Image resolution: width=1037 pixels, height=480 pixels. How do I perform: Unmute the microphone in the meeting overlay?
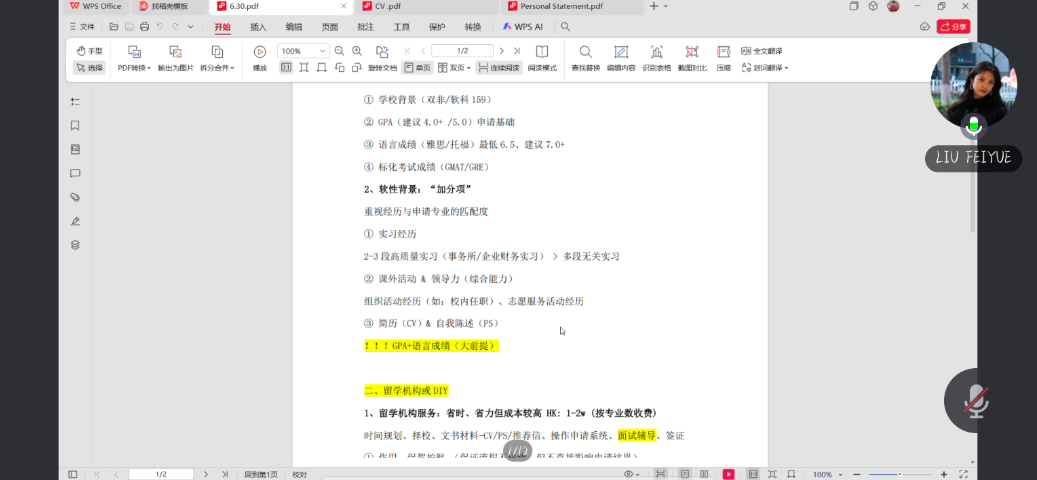tap(976, 400)
